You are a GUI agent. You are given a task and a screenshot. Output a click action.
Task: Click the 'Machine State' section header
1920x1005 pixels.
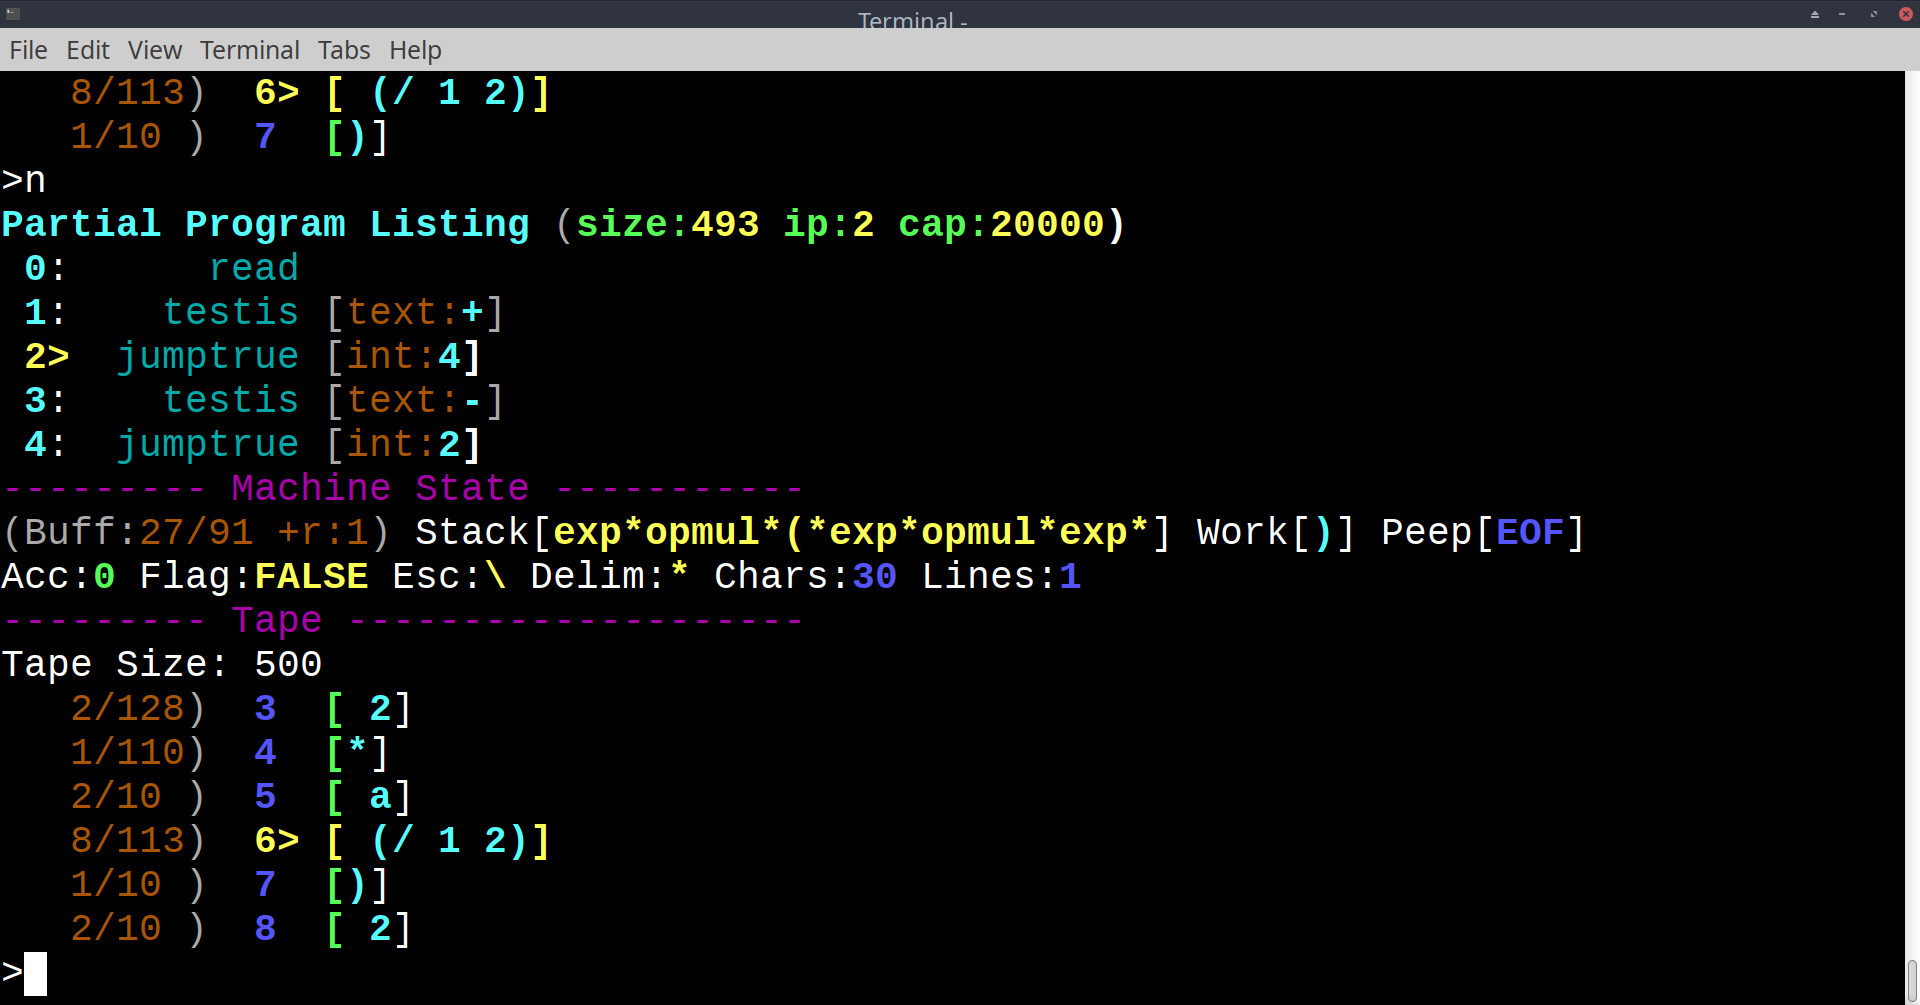coord(380,488)
